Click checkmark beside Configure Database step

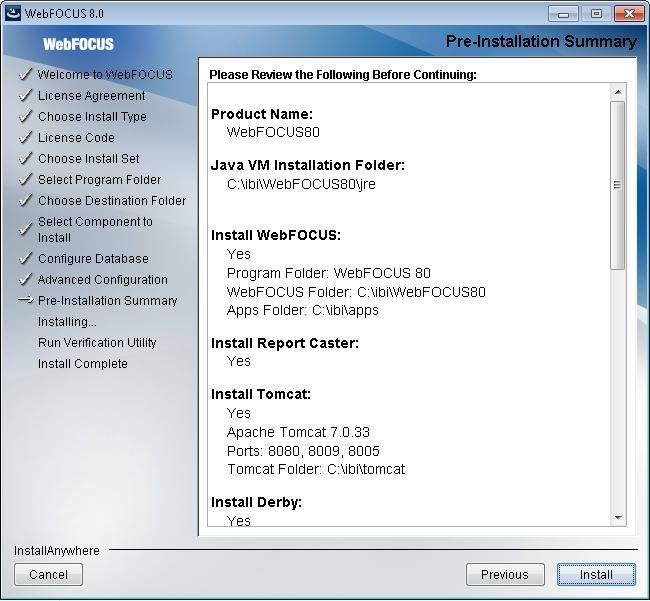[x=26, y=258]
